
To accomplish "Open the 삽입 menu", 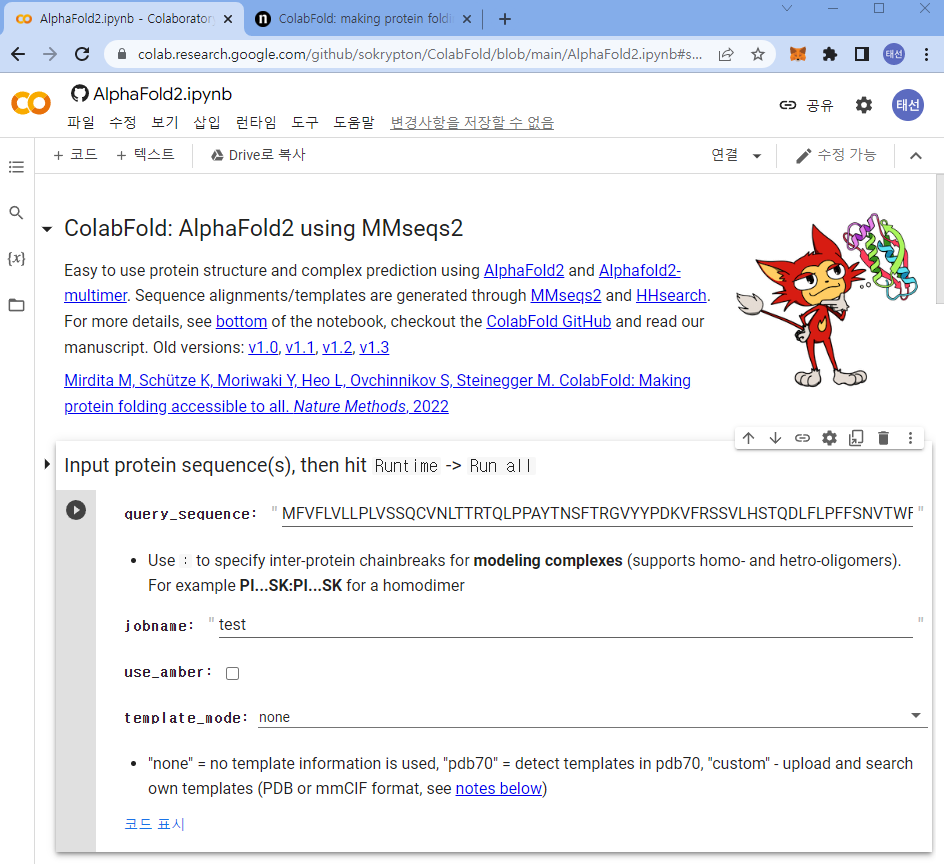I will pyautogui.click(x=206, y=123).
